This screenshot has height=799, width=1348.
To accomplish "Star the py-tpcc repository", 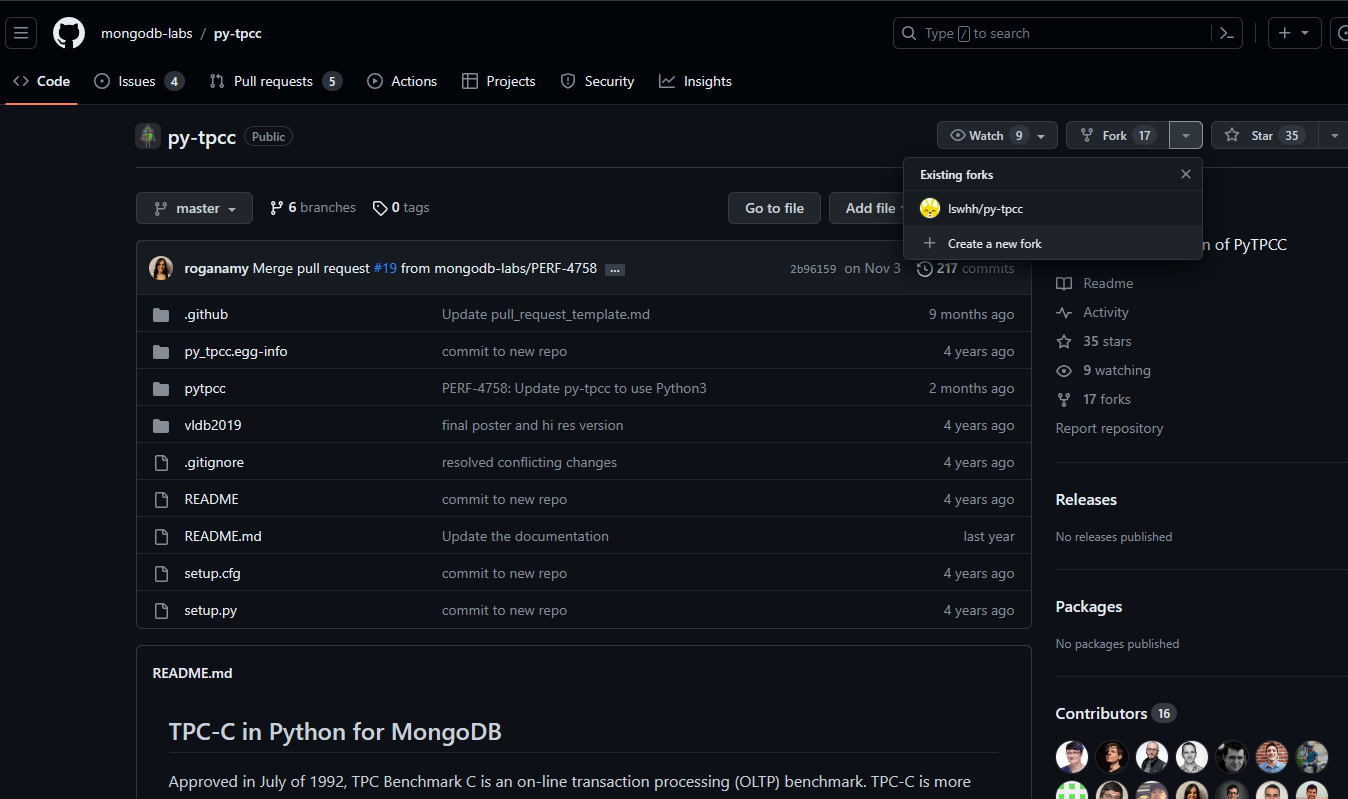I will pos(1264,135).
